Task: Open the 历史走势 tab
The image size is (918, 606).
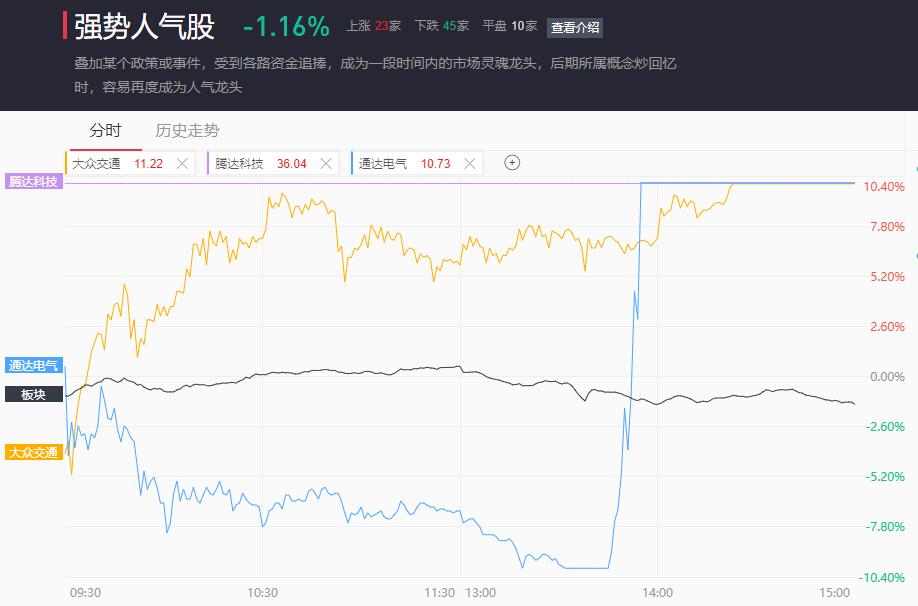Action: tap(187, 130)
